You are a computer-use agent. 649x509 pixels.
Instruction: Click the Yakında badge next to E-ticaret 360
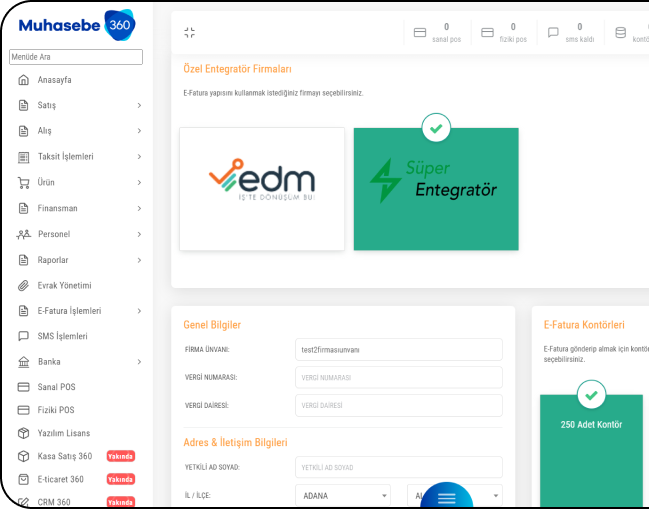pos(120,479)
